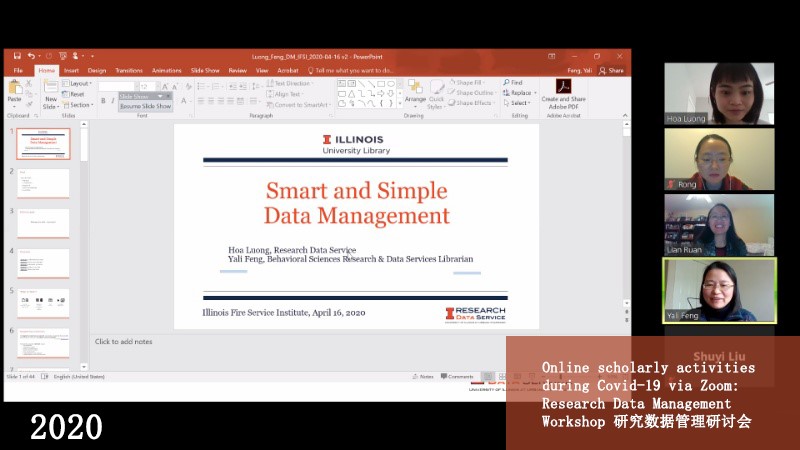Pick the text box shape in gallery
This screenshot has height=450, width=800.
[x=342, y=84]
